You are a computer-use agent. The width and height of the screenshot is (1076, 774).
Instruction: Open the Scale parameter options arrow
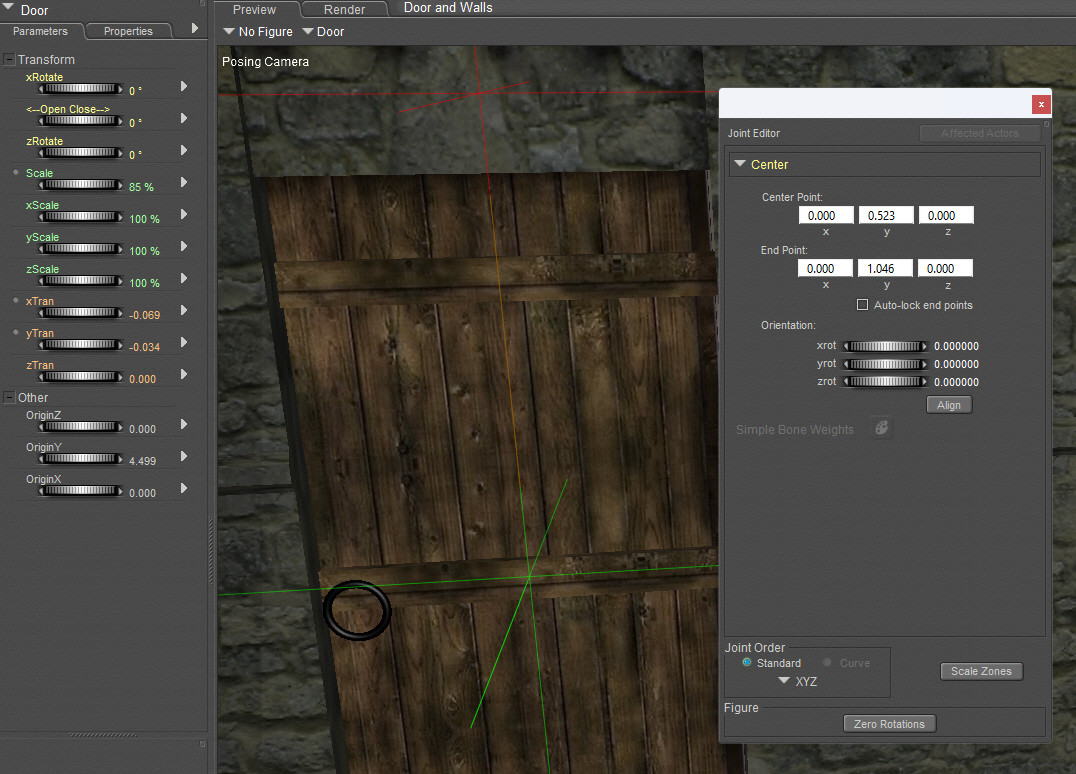(x=184, y=183)
